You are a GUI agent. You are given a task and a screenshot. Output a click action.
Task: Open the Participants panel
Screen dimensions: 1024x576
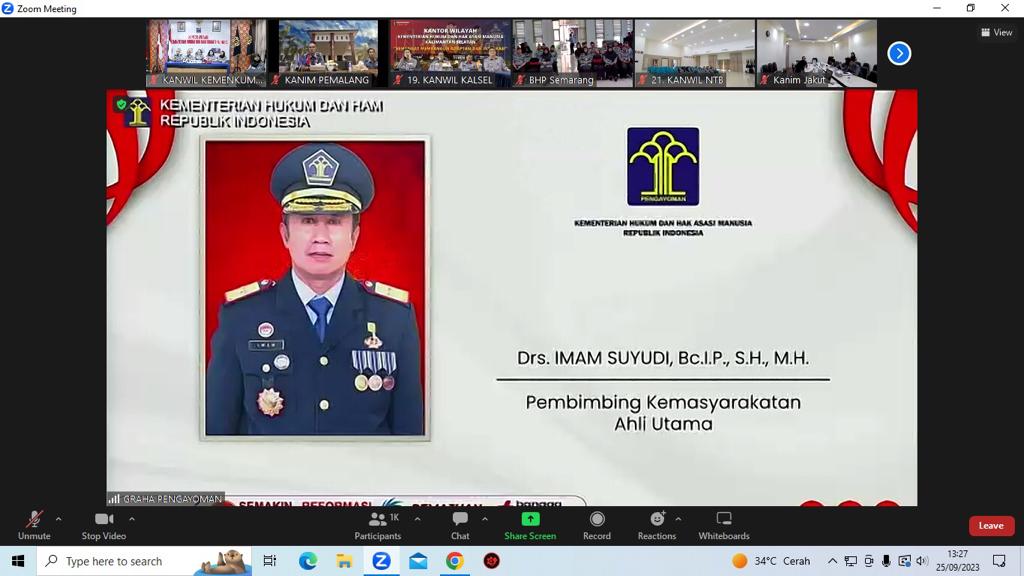click(377, 524)
